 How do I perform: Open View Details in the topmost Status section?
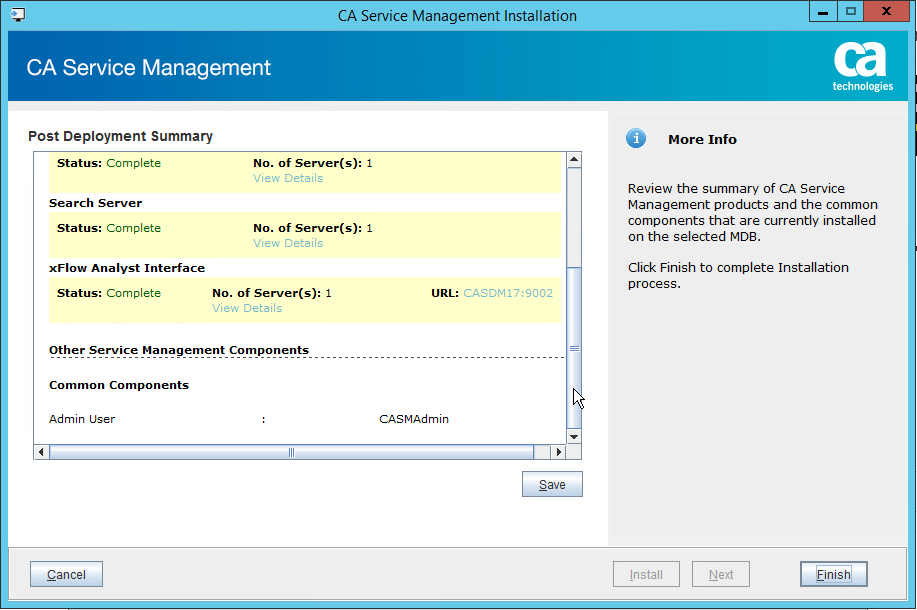287,177
